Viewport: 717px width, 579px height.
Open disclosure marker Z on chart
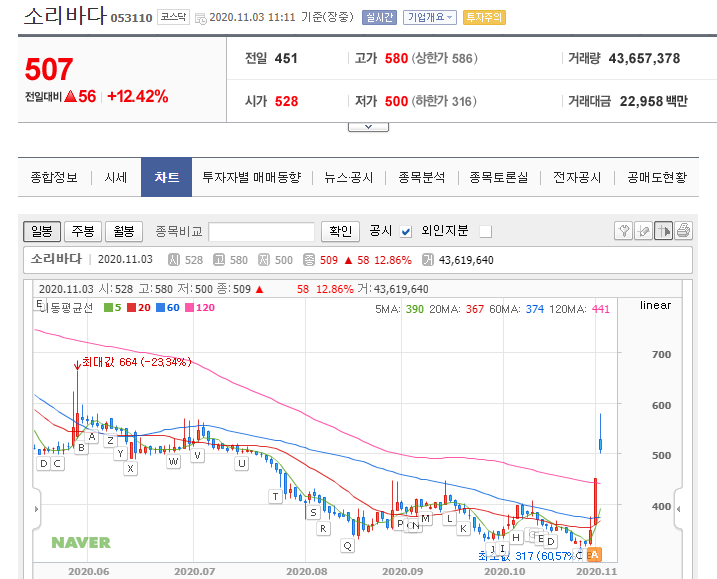[110, 441]
